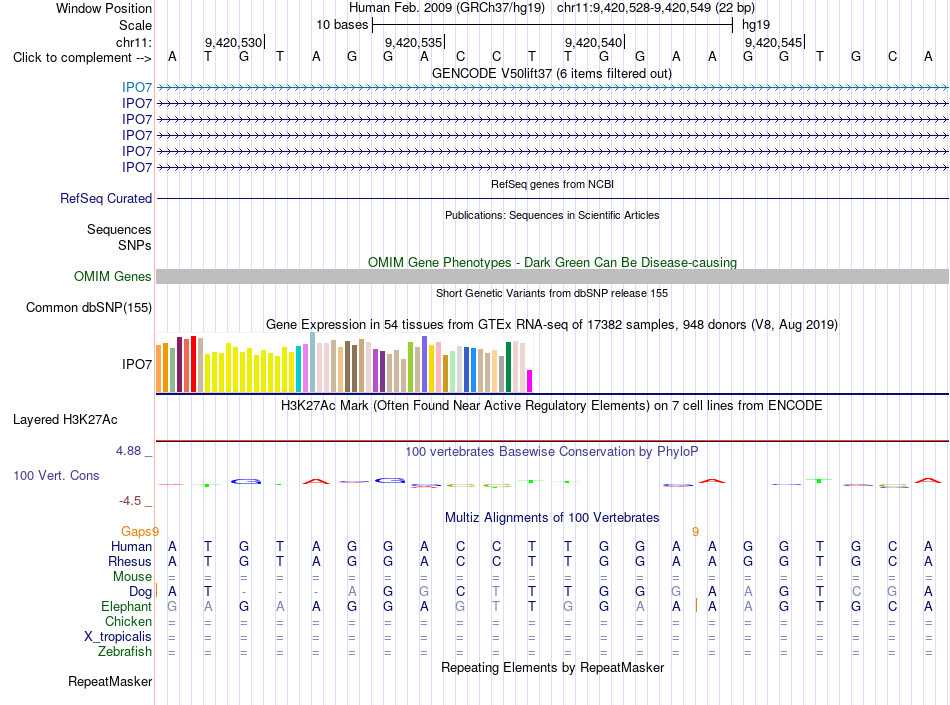Click the 'Chicken' alignment row label

click(128, 621)
